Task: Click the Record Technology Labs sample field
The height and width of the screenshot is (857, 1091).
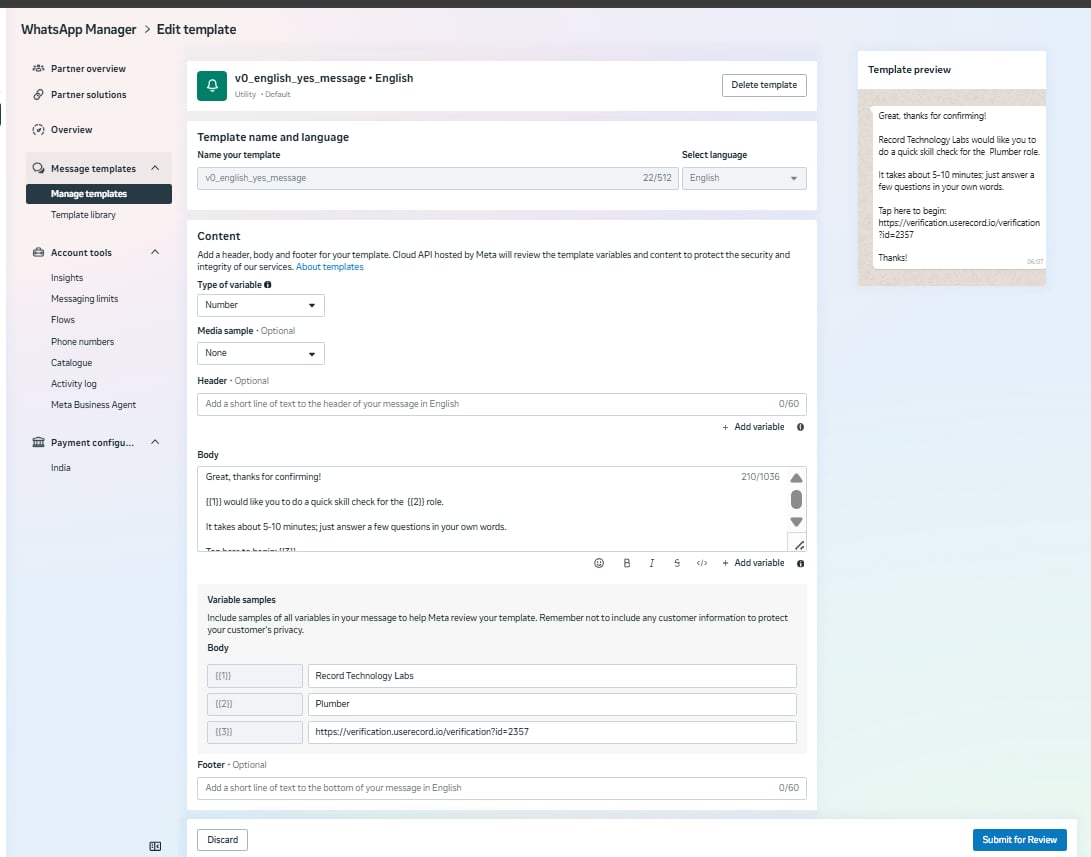Action: coord(552,675)
